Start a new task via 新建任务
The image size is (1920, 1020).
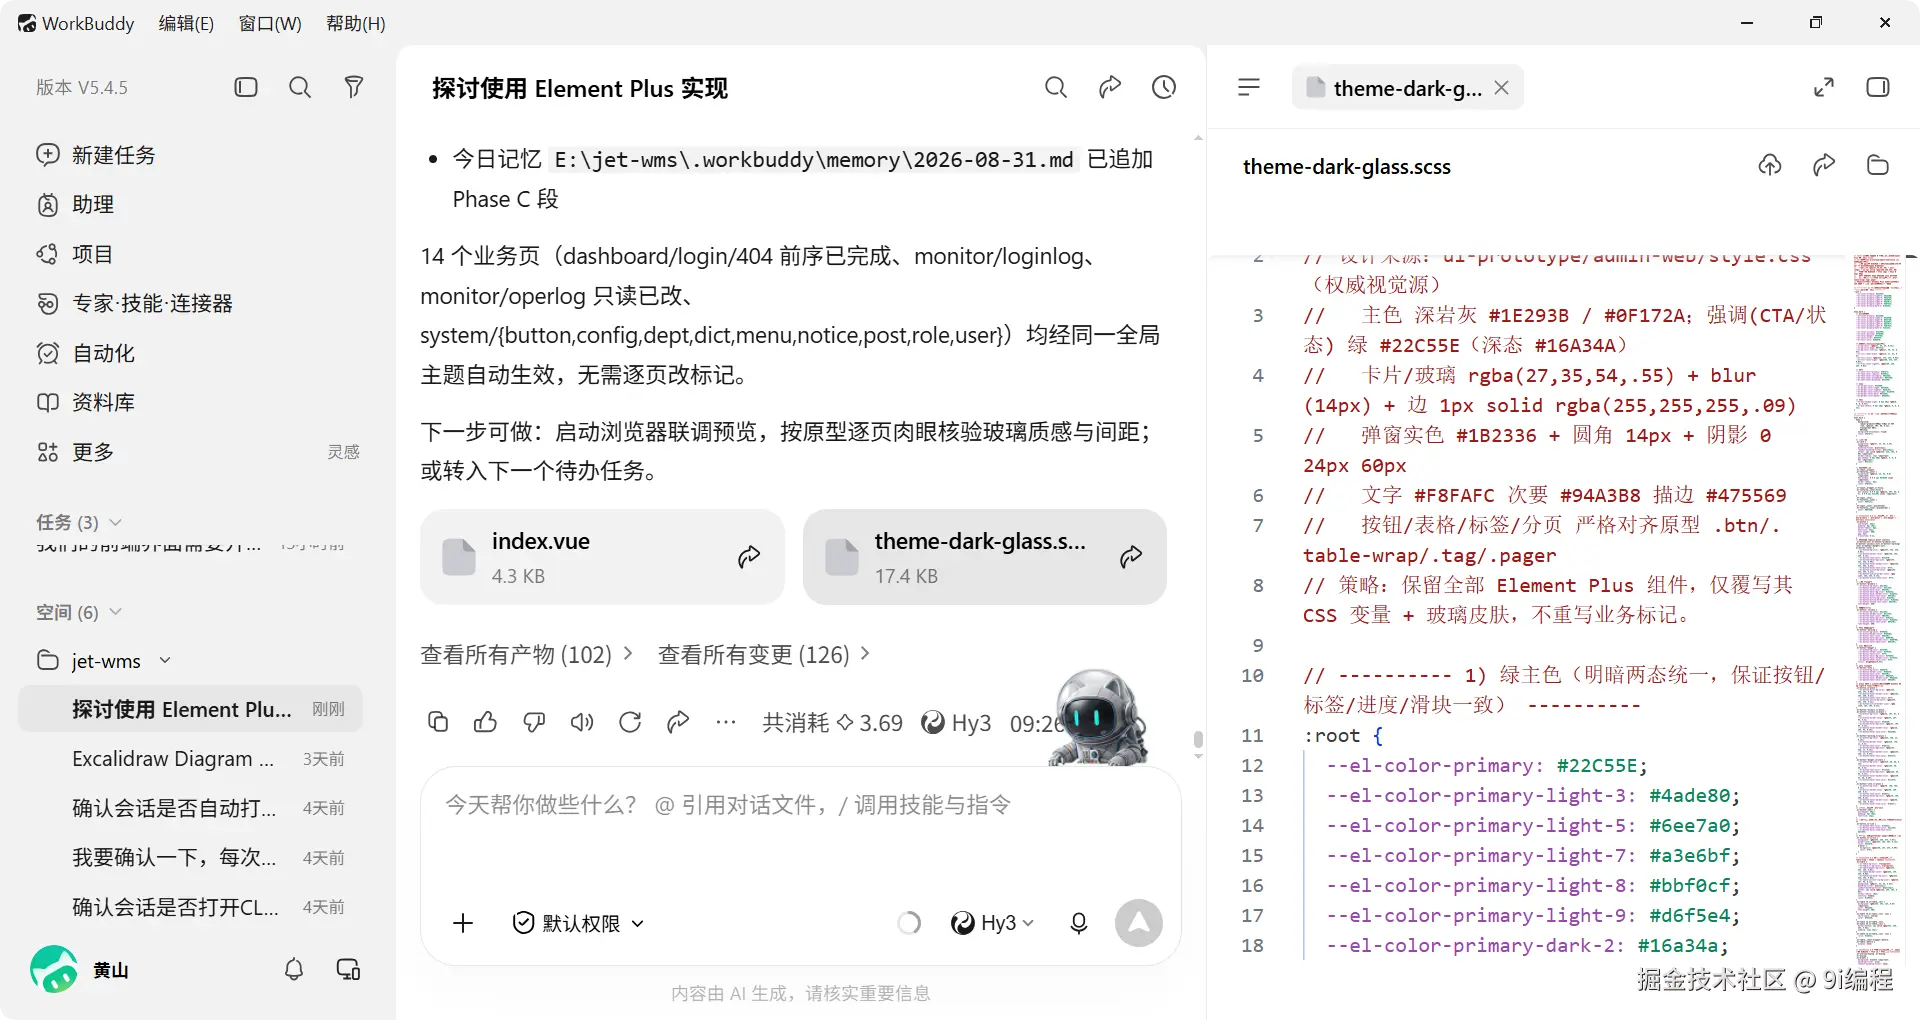point(96,155)
